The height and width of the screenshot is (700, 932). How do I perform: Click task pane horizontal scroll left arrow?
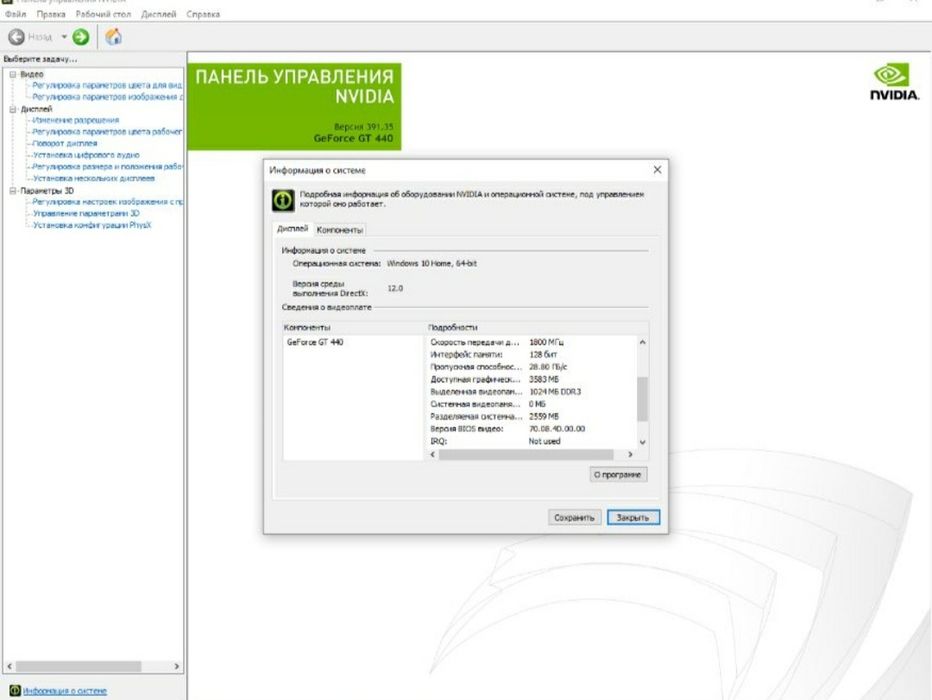coord(9,667)
